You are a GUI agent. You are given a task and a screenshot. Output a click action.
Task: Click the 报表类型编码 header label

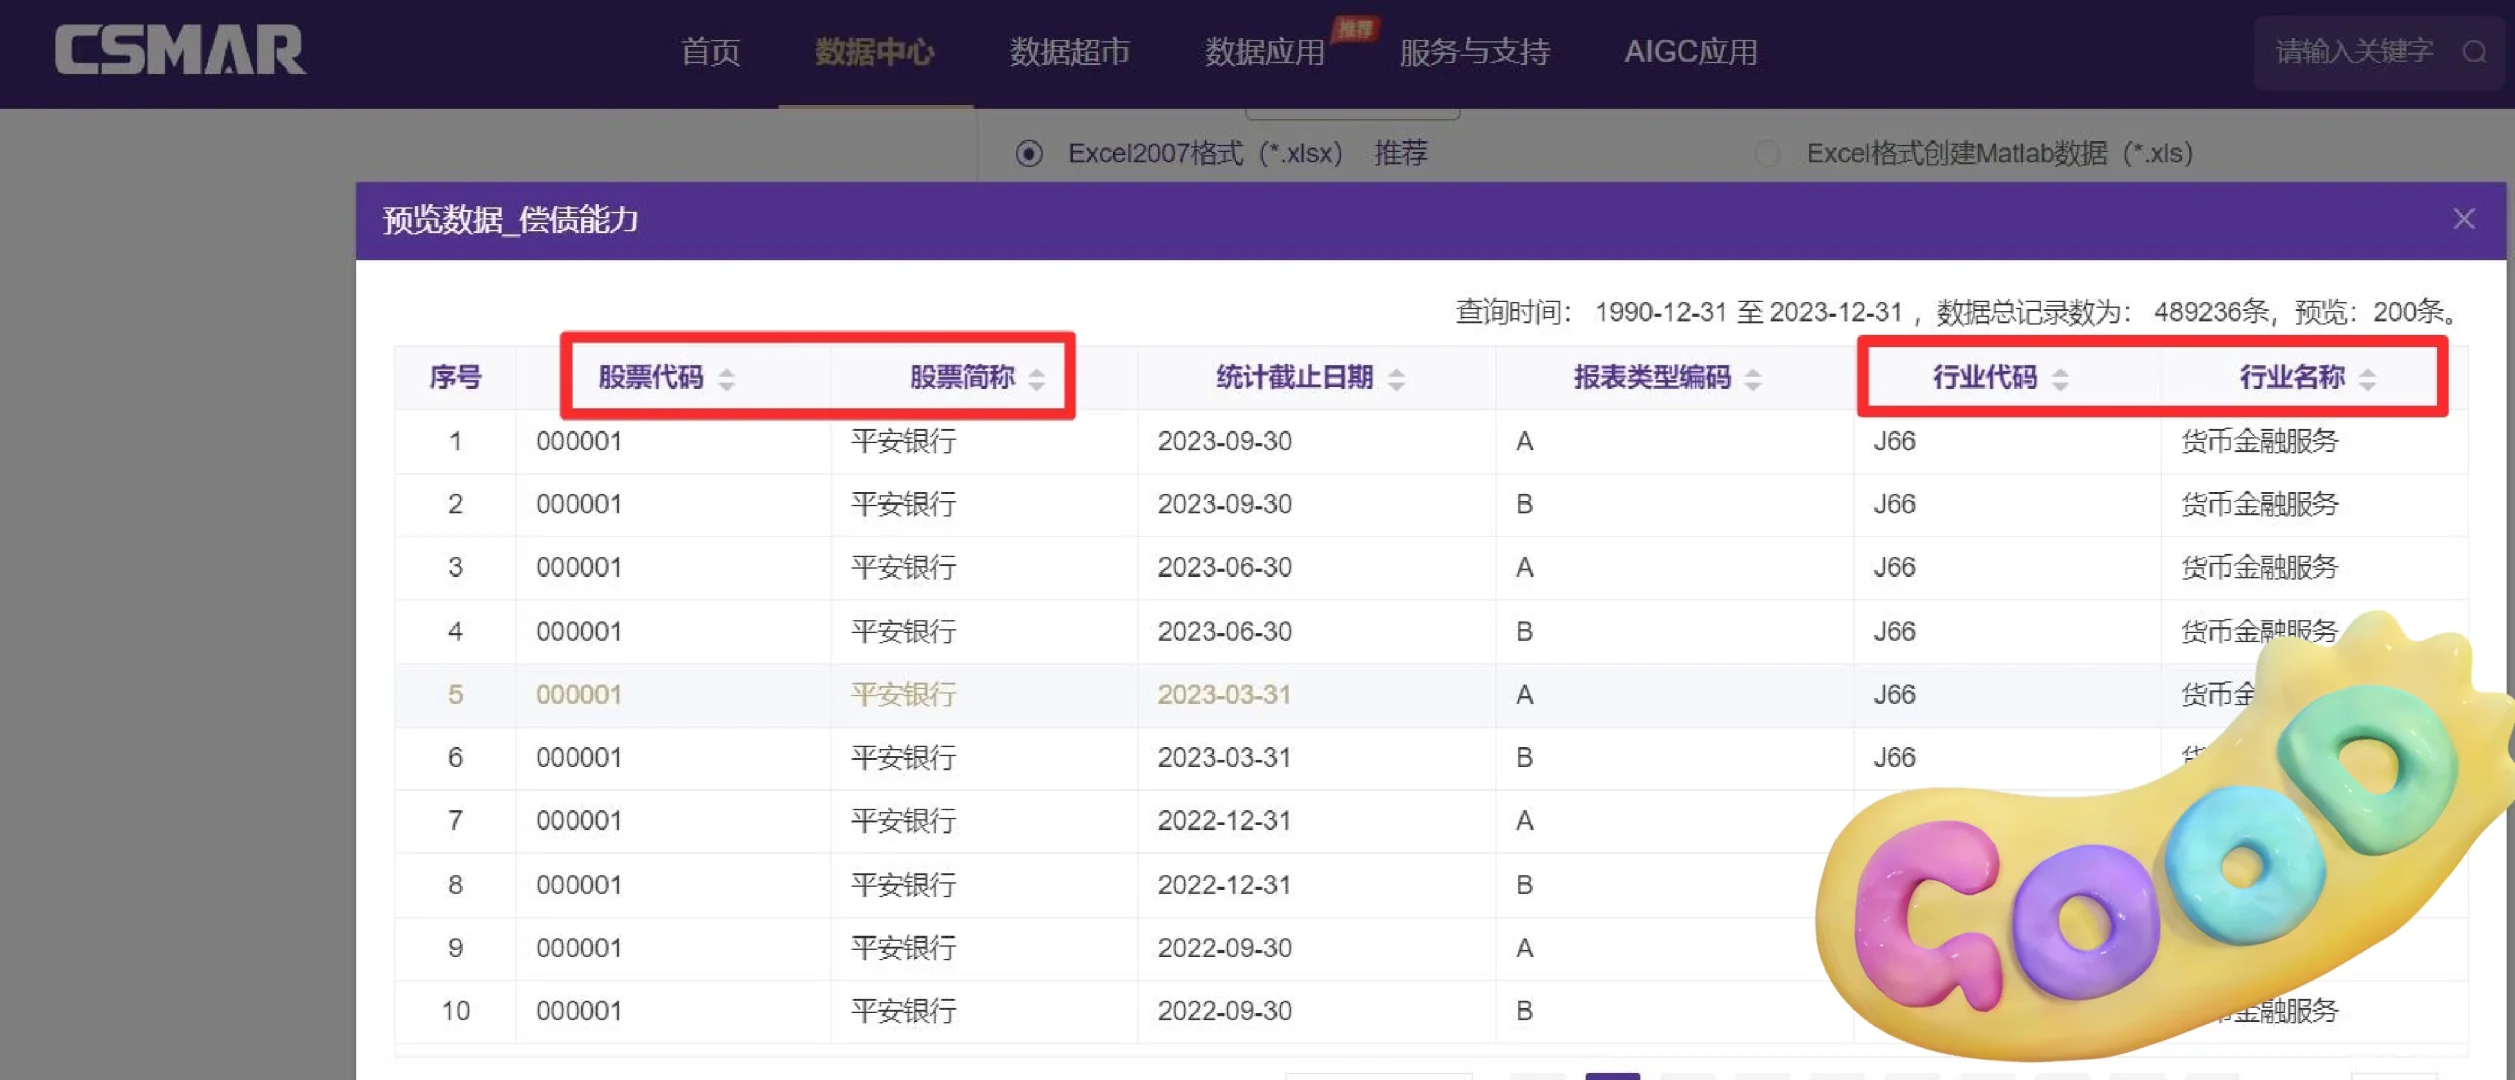point(1652,377)
